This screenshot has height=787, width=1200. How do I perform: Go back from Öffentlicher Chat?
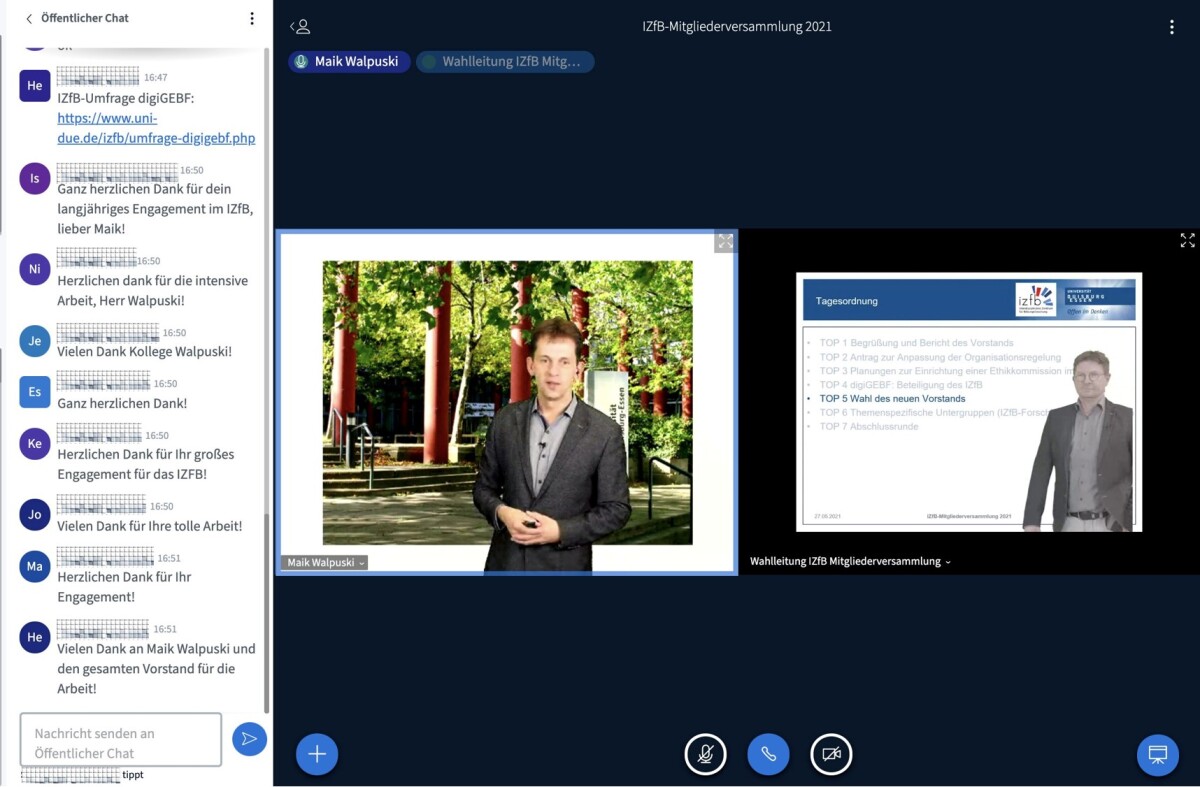coord(29,18)
